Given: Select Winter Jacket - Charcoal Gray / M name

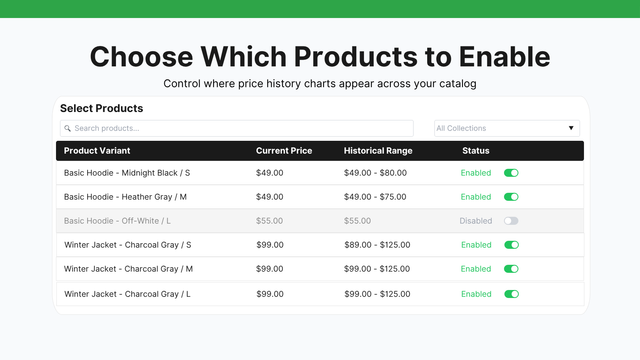Looking at the screenshot, I should (x=128, y=269).
